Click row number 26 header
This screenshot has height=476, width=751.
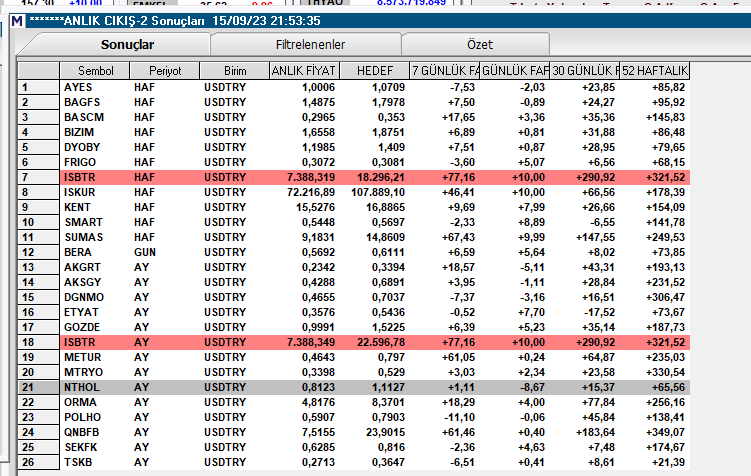(x=38, y=462)
